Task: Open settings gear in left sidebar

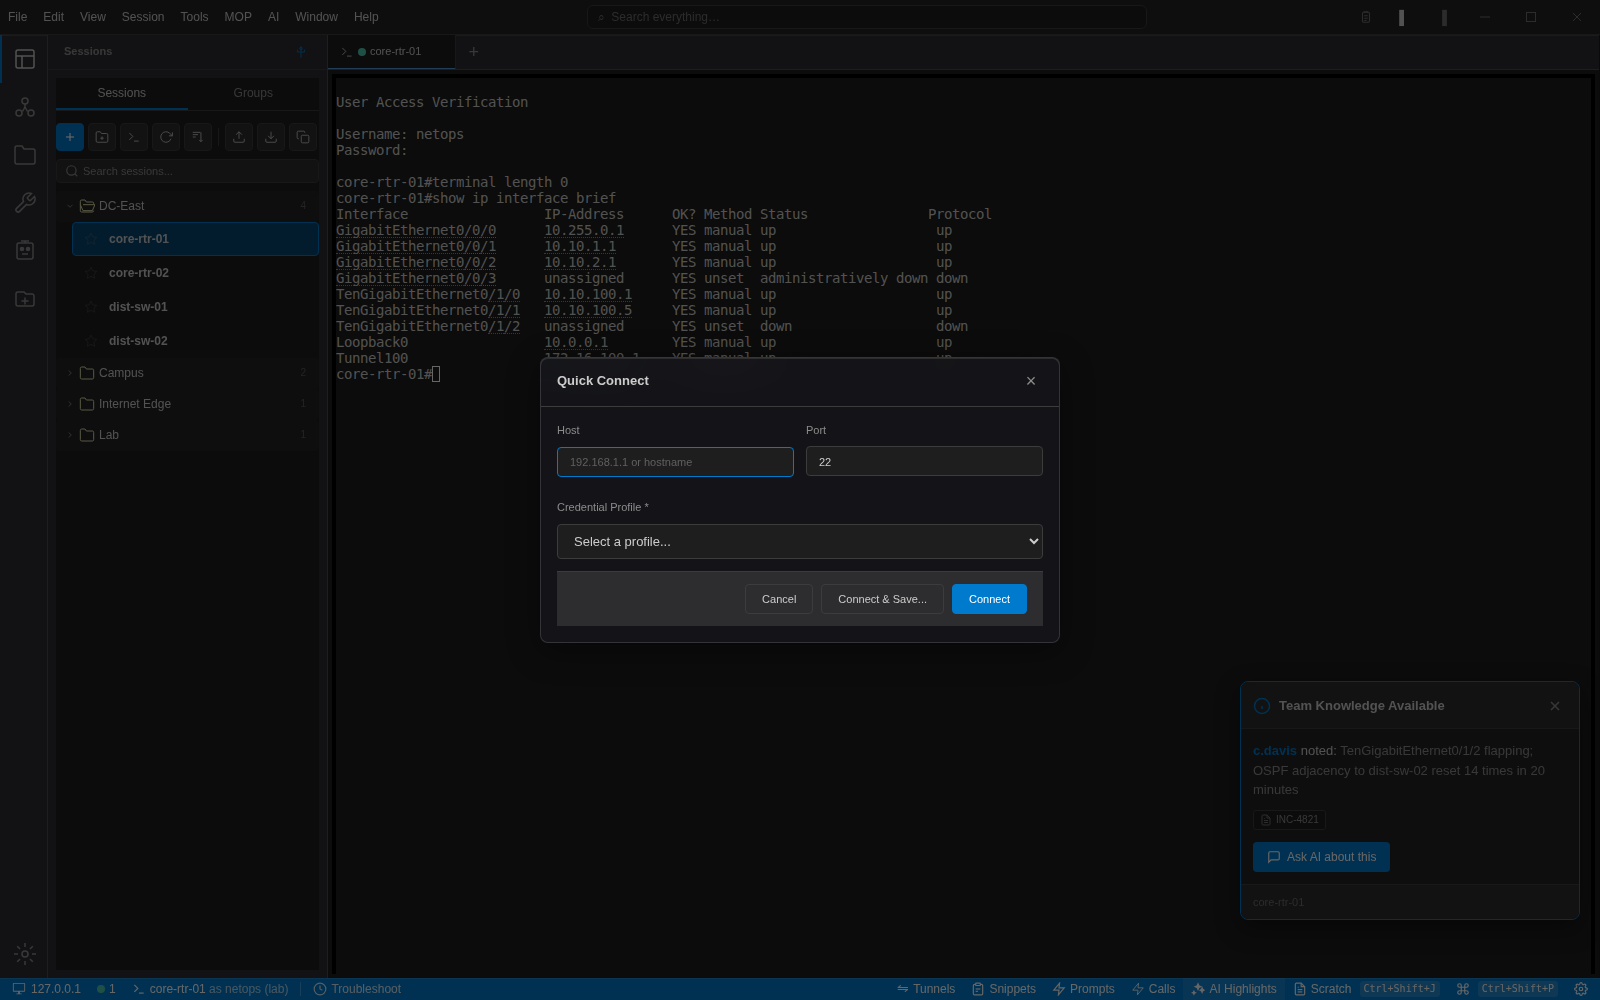Action: (25, 954)
